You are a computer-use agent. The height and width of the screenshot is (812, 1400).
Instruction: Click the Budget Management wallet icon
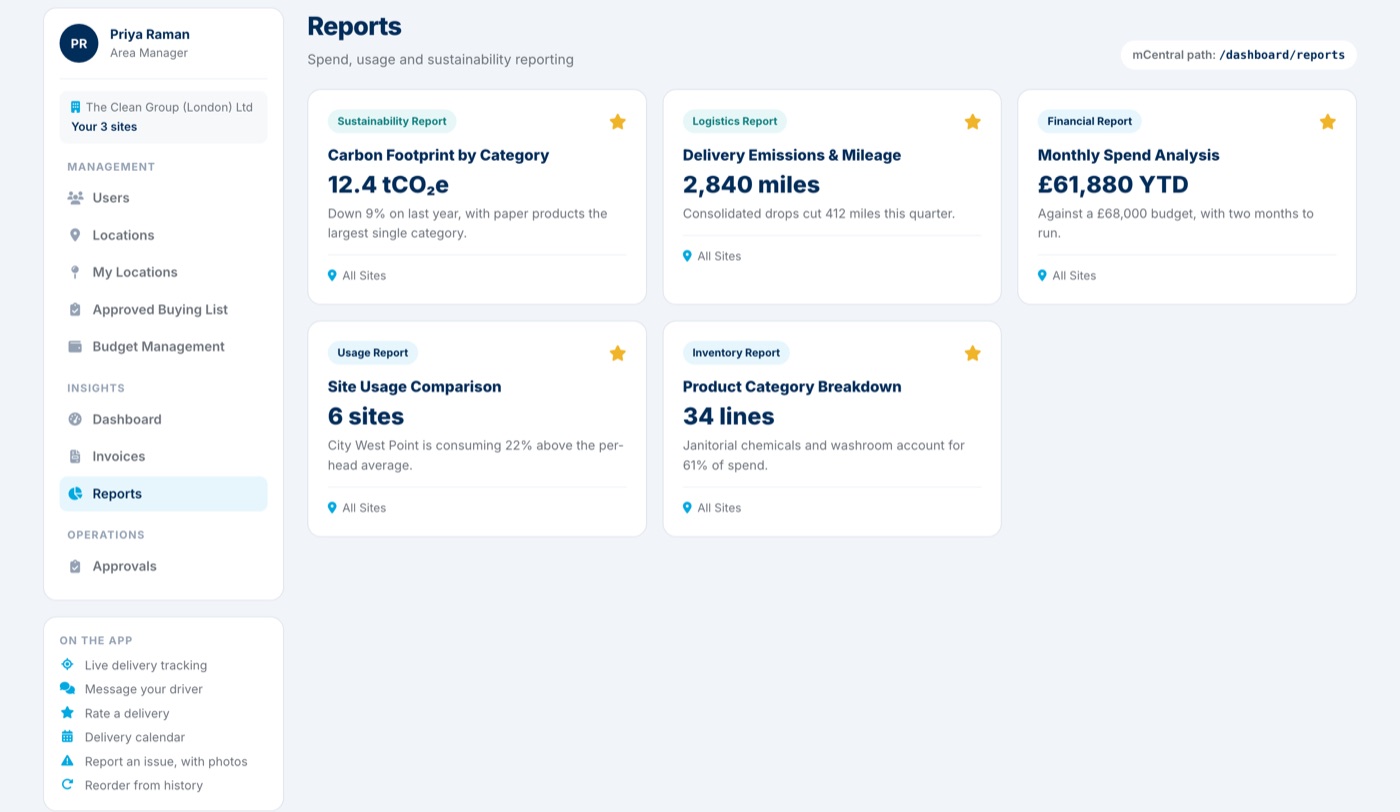tap(75, 347)
